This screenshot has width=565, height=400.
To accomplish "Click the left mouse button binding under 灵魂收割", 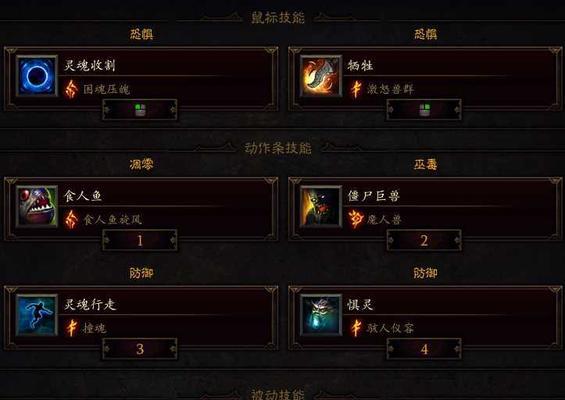I will point(140,110).
